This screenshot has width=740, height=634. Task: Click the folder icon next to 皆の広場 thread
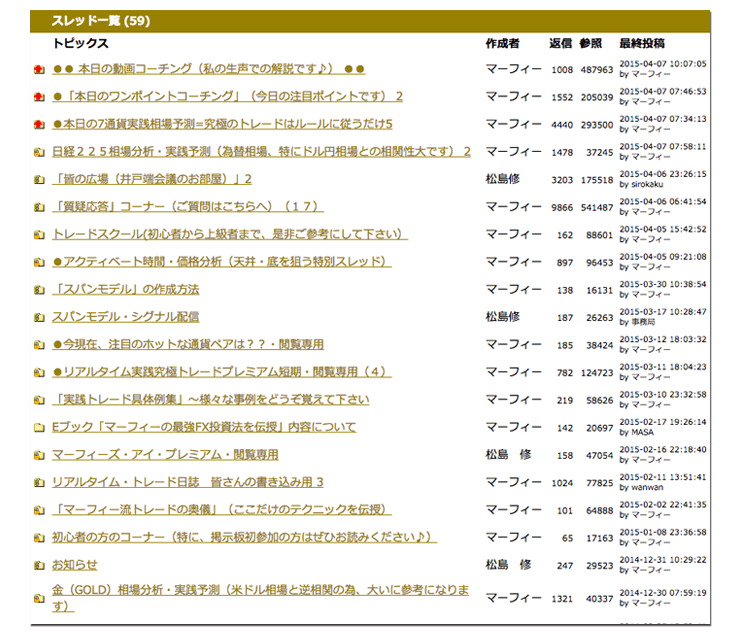pos(39,181)
